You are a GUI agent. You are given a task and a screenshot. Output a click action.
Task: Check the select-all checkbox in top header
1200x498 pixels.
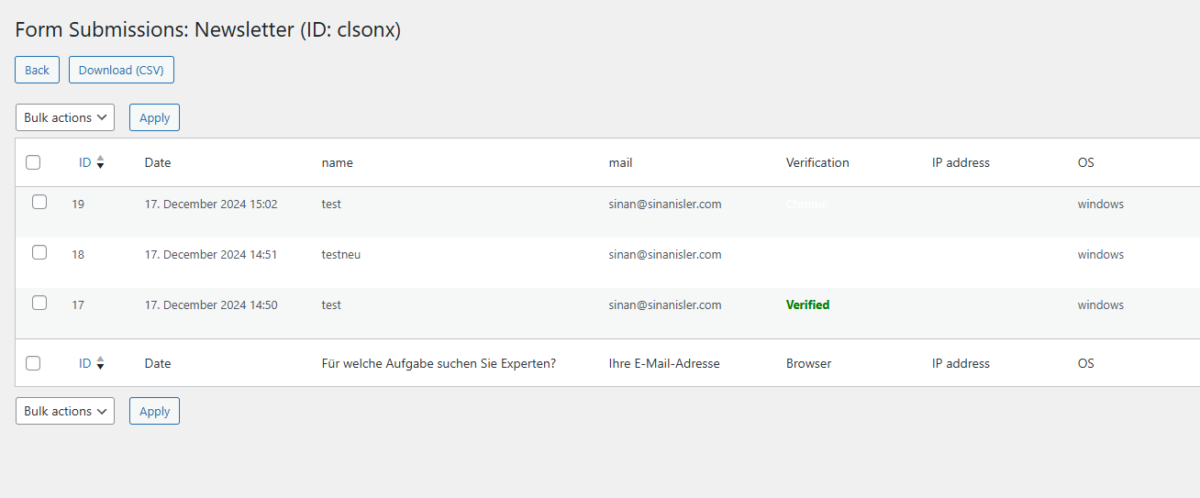[x=33, y=163]
